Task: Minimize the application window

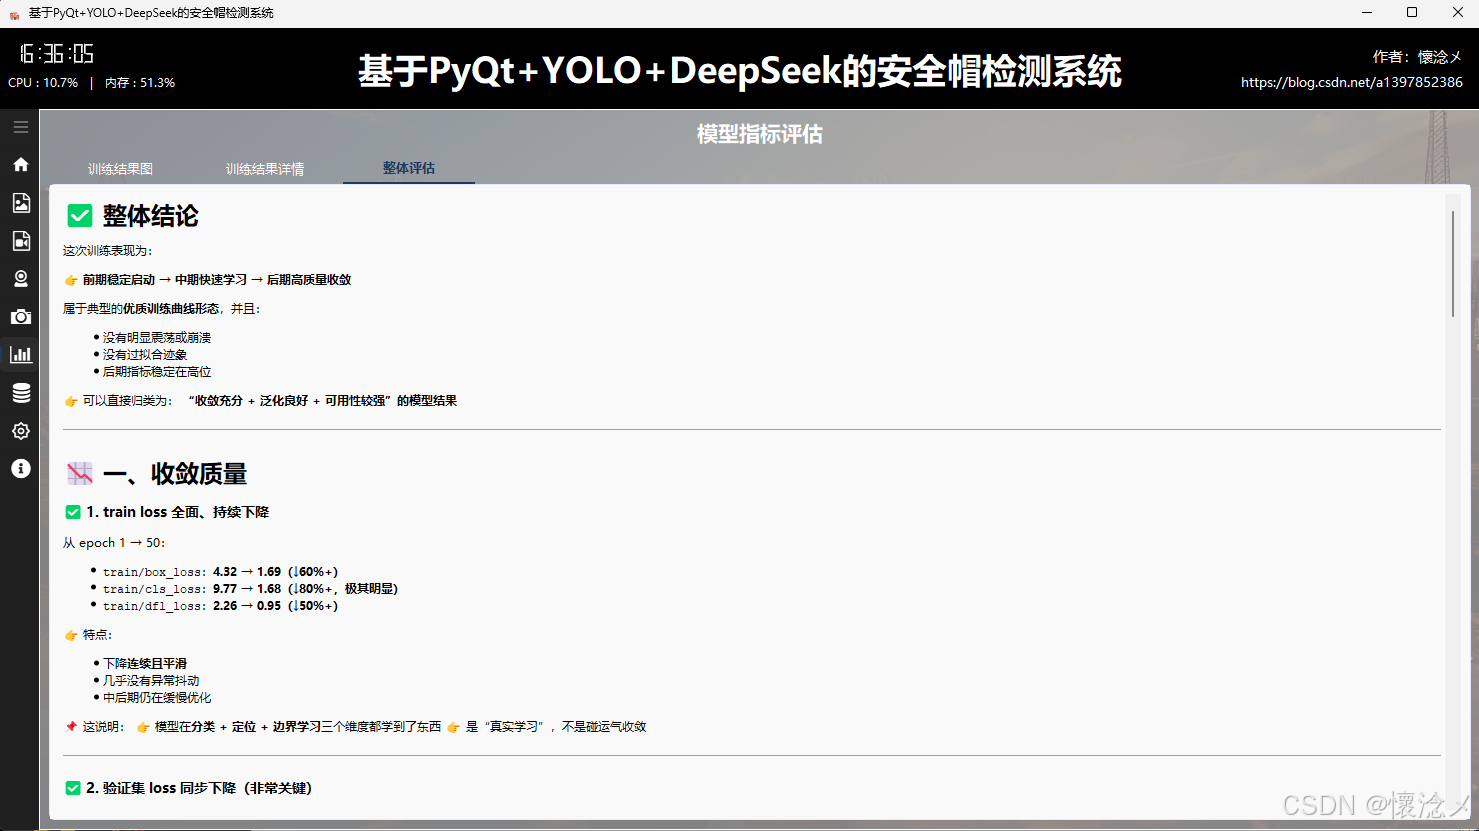Action: coord(1367,12)
